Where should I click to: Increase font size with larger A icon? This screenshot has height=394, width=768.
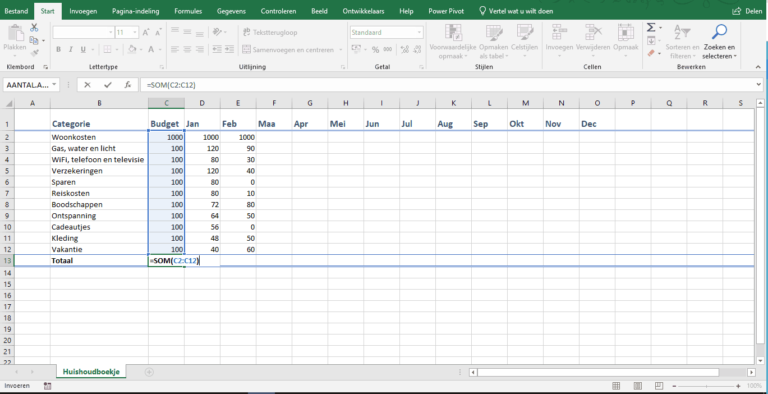point(146,33)
